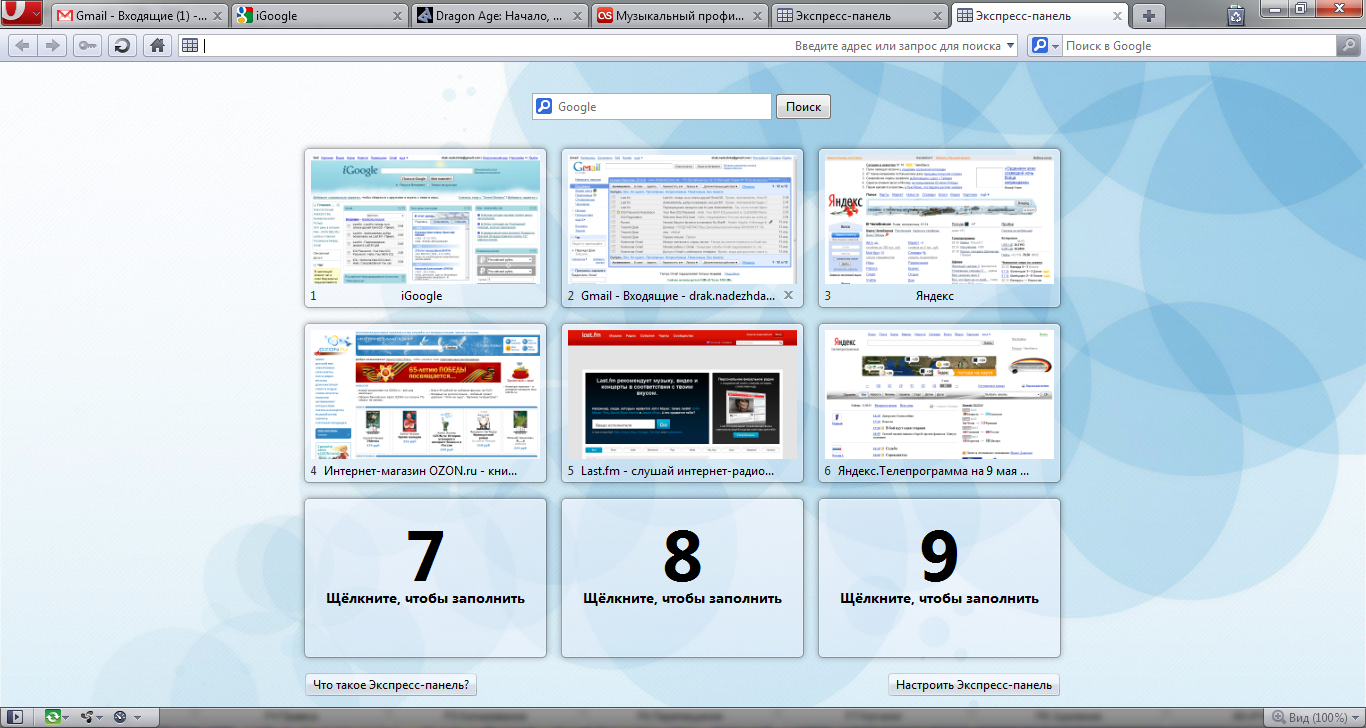Fill empty speed dial slot 7
The width and height of the screenshot is (1366, 728).
tap(425, 578)
